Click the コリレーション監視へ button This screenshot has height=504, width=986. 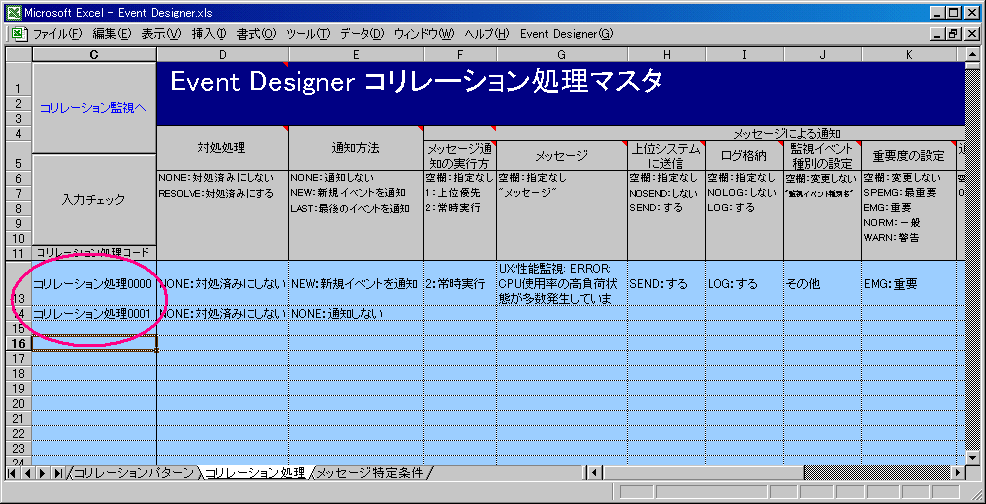click(93, 108)
